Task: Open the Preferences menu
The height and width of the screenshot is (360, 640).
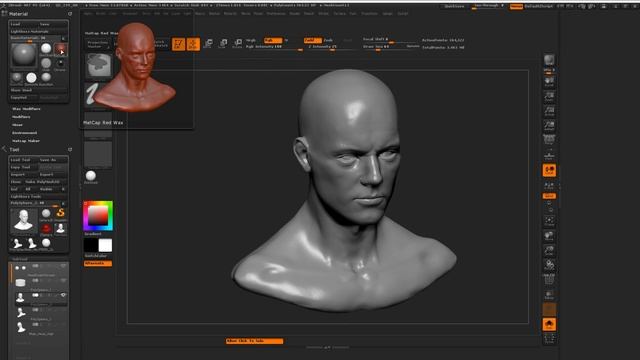Action: pyautogui.click(x=276, y=13)
